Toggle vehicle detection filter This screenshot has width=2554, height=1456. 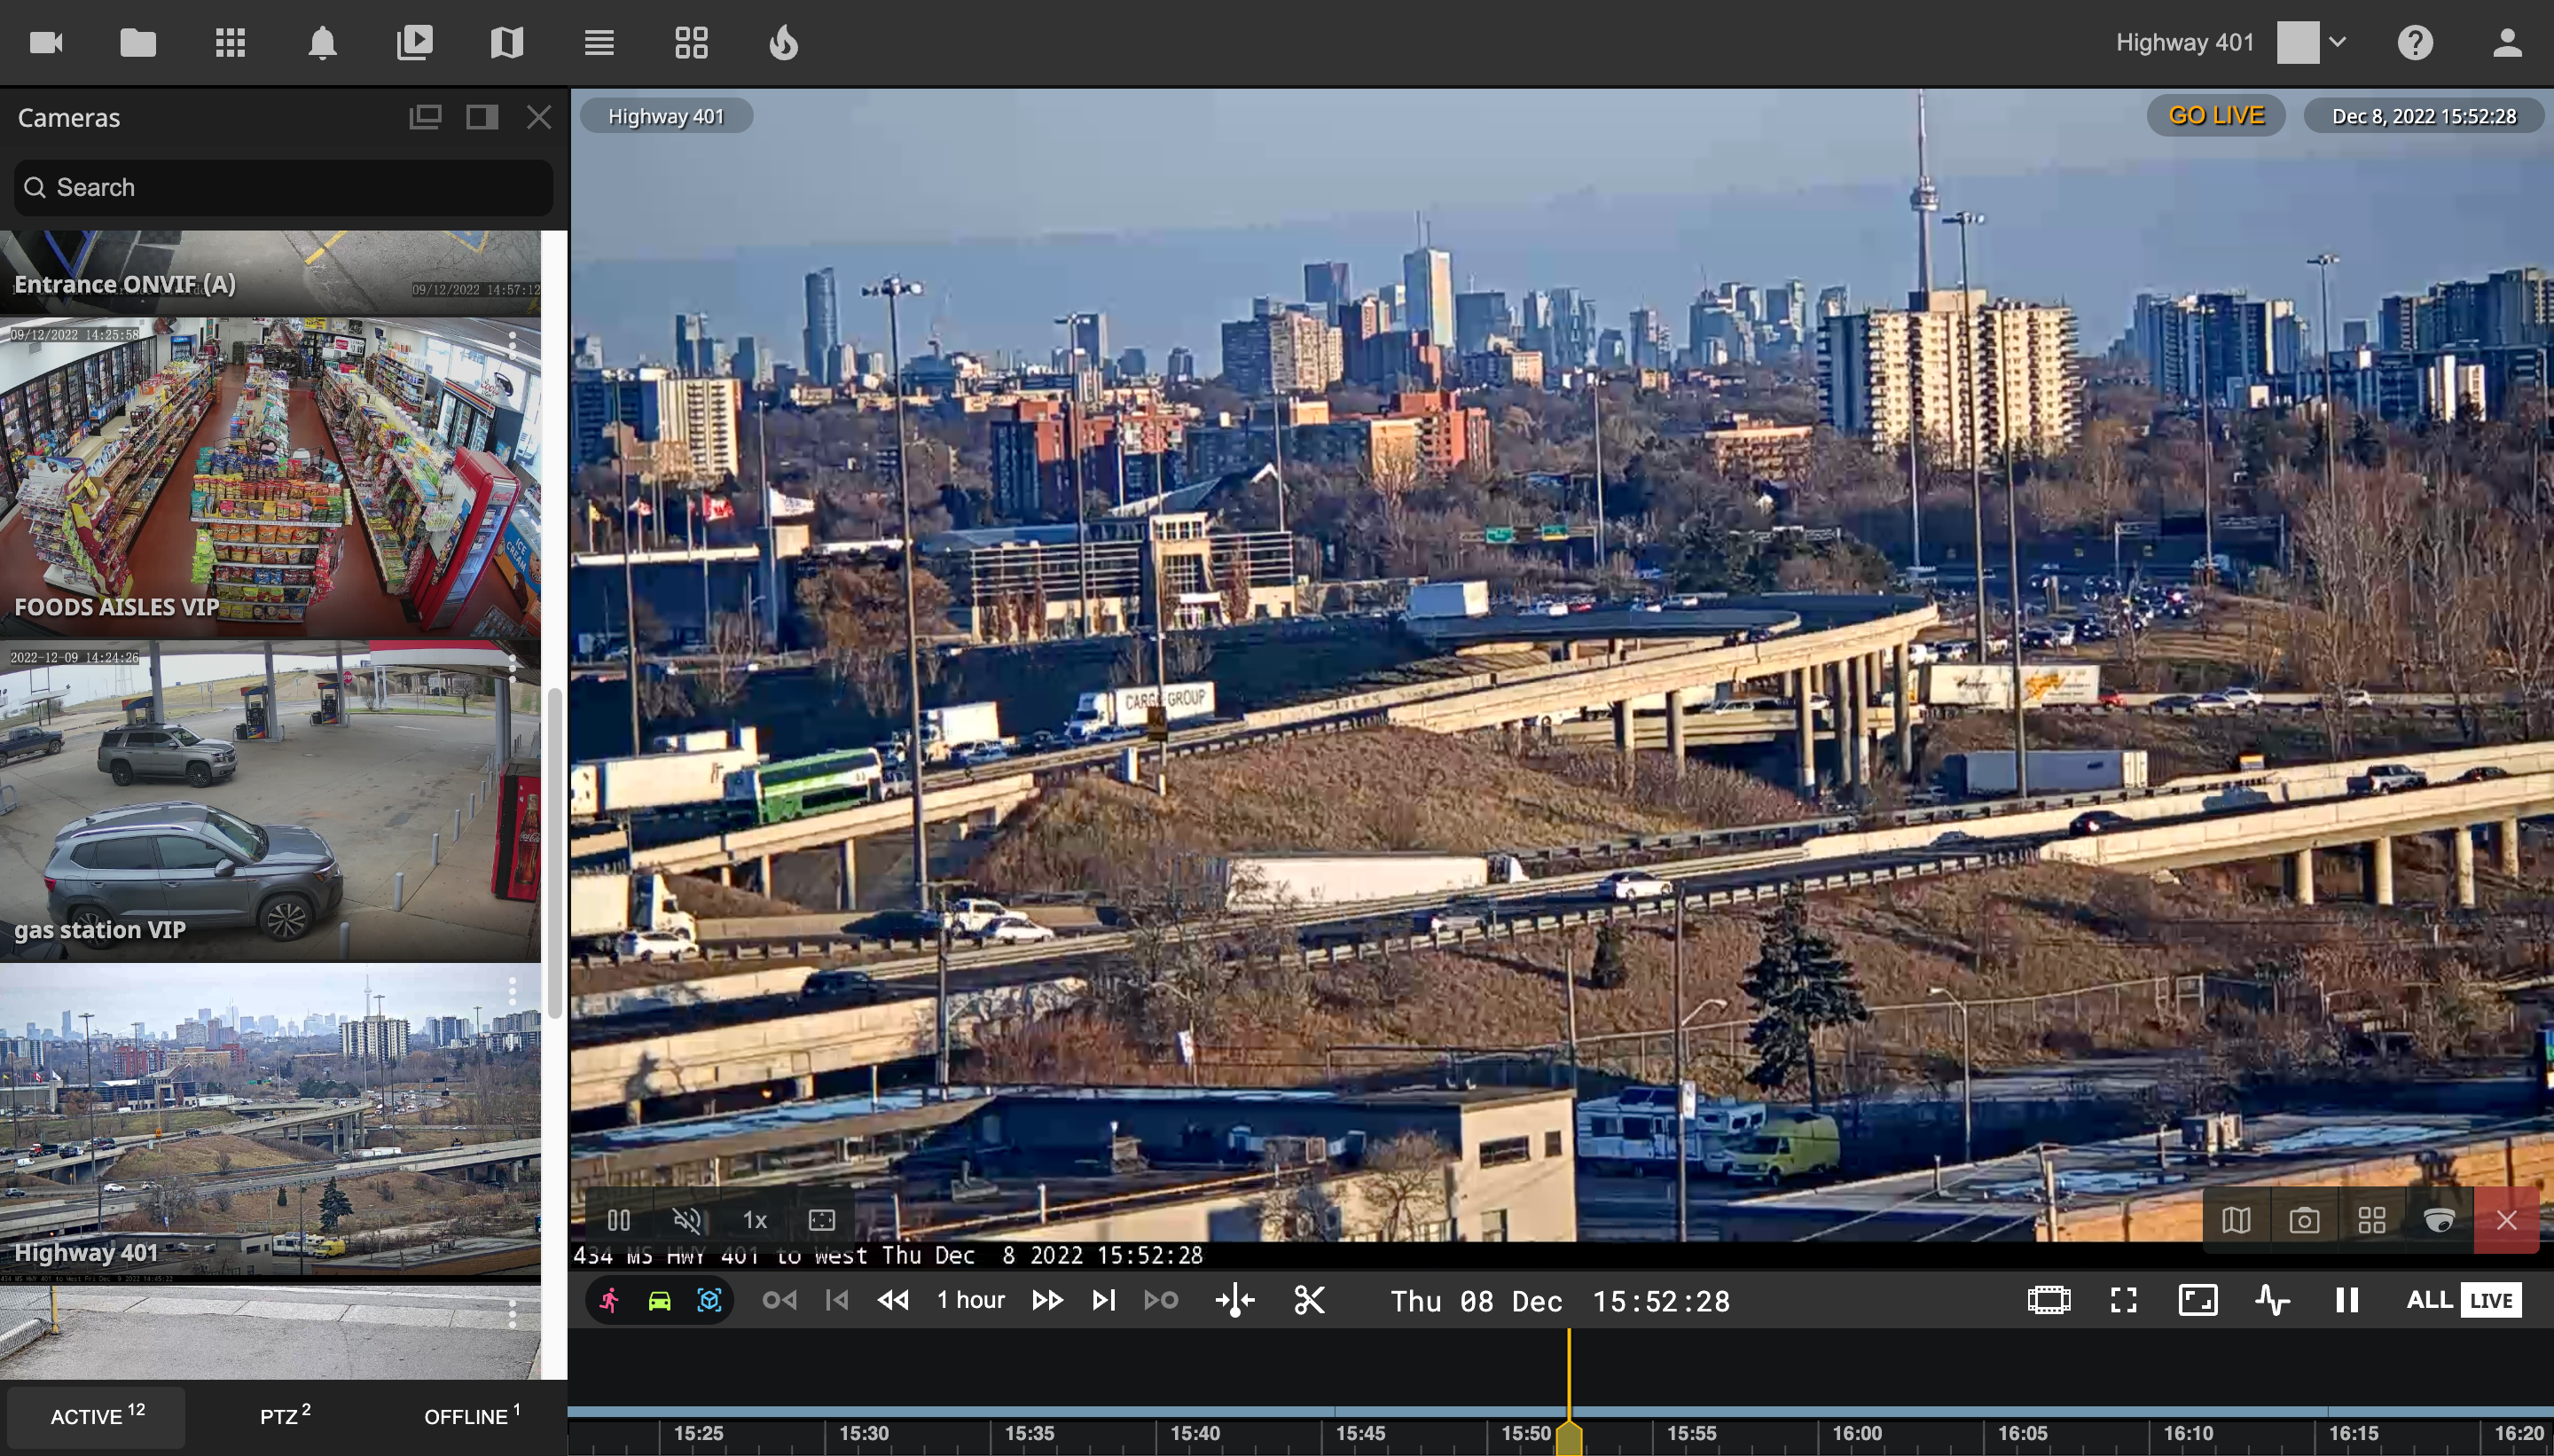659,1300
